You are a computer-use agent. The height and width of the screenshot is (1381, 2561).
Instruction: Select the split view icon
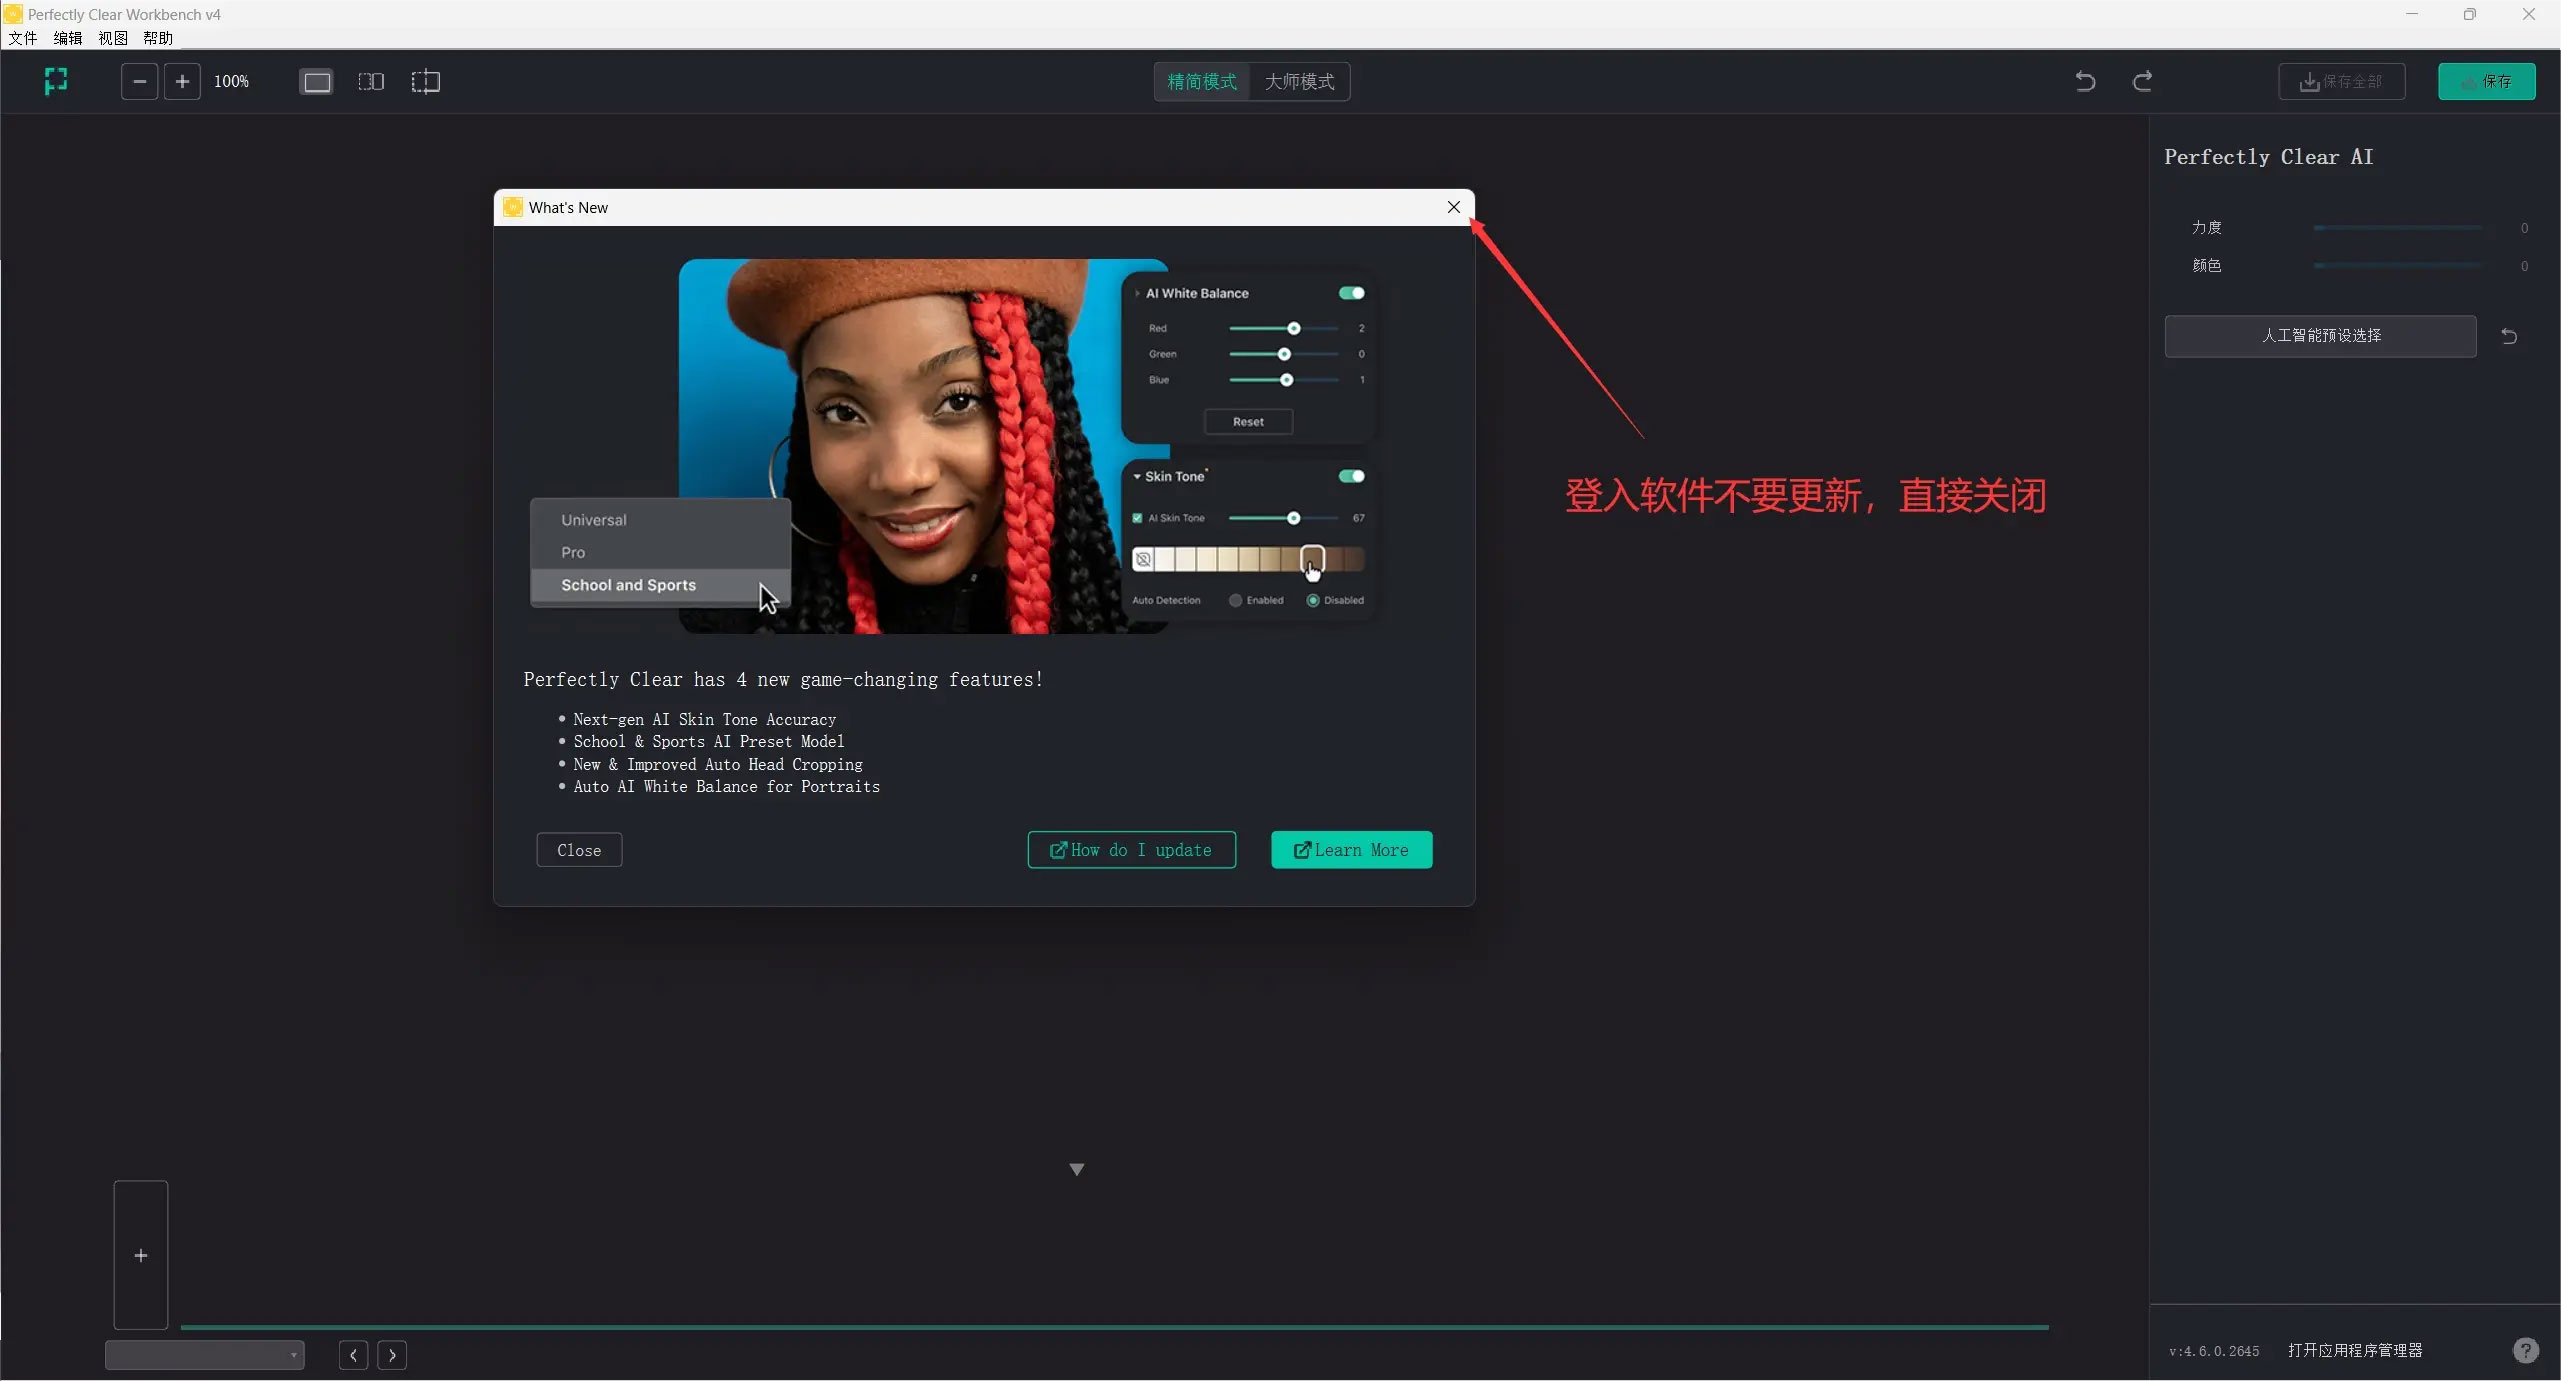(426, 82)
